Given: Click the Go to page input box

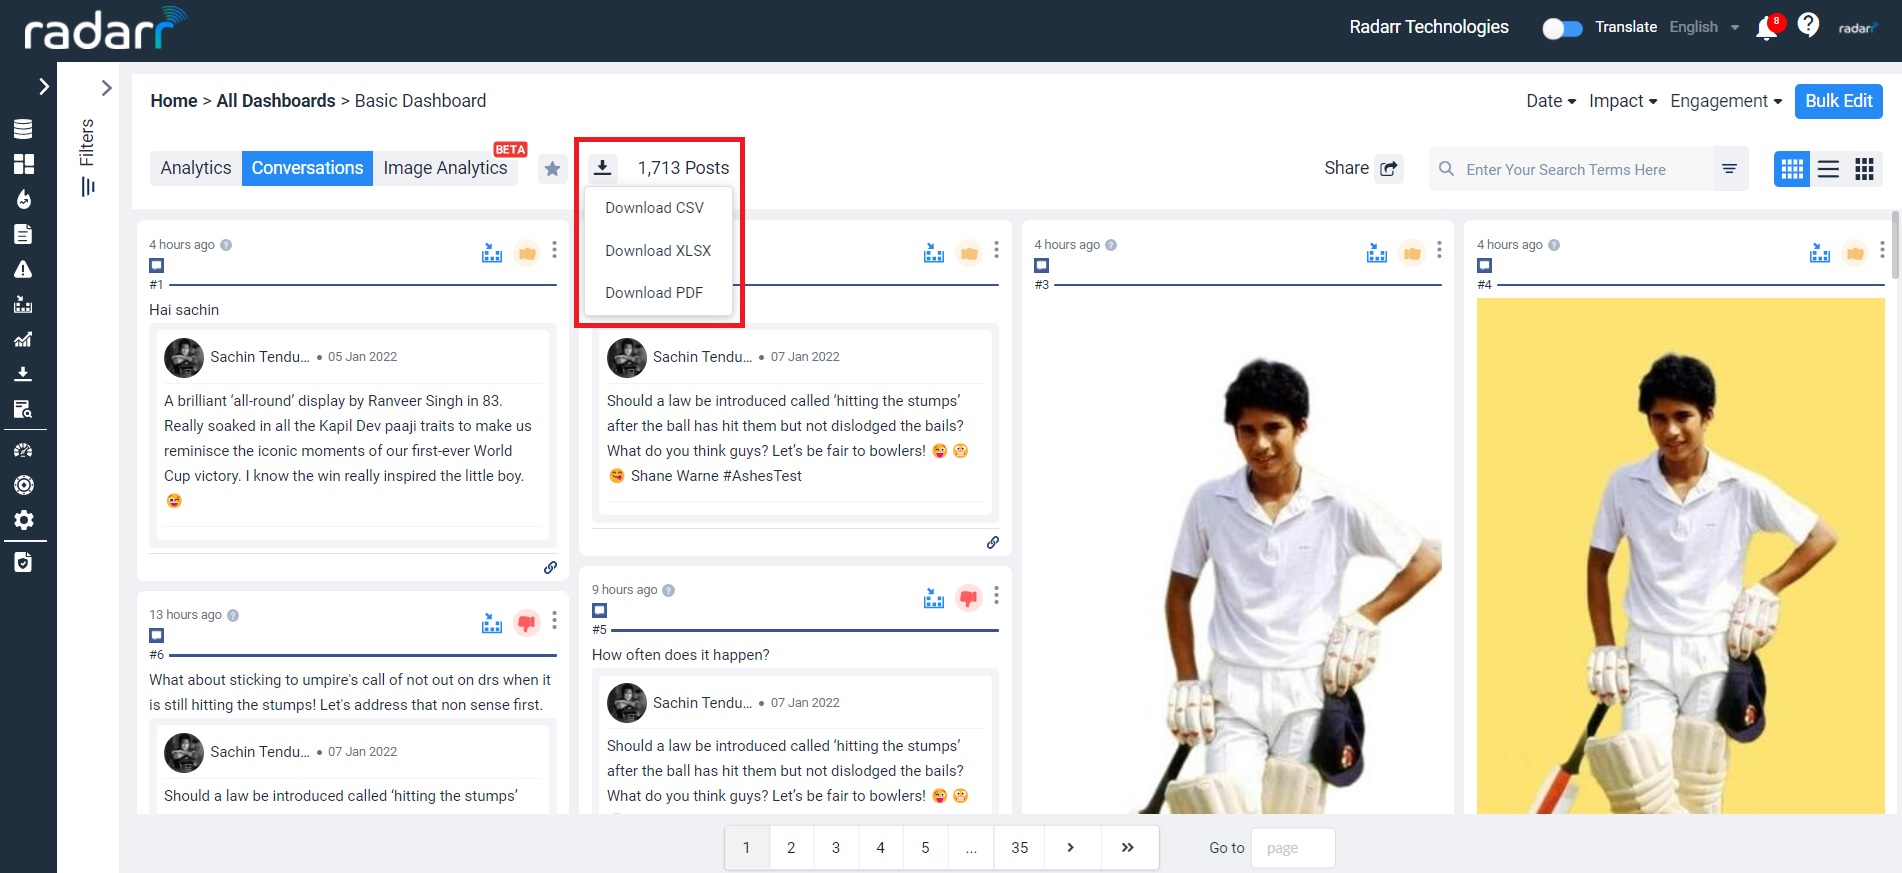Looking at the screenshot, I should click(x=1292, y=848).
